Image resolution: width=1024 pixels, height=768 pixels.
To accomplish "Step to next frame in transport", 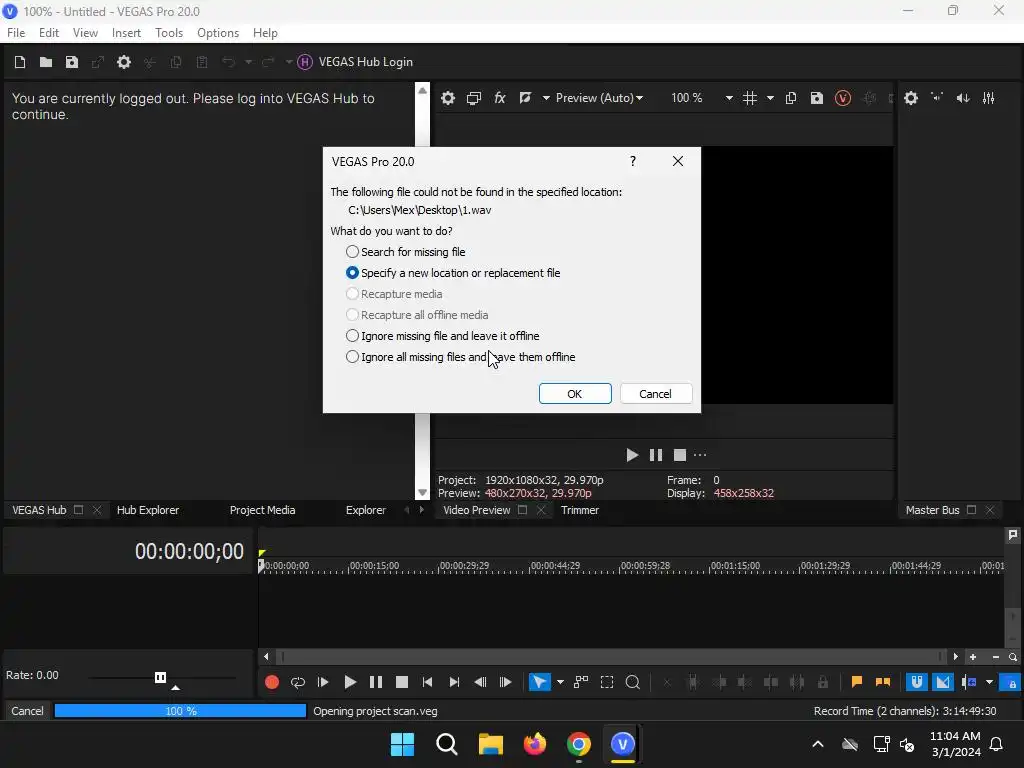I will click(506, 682).
